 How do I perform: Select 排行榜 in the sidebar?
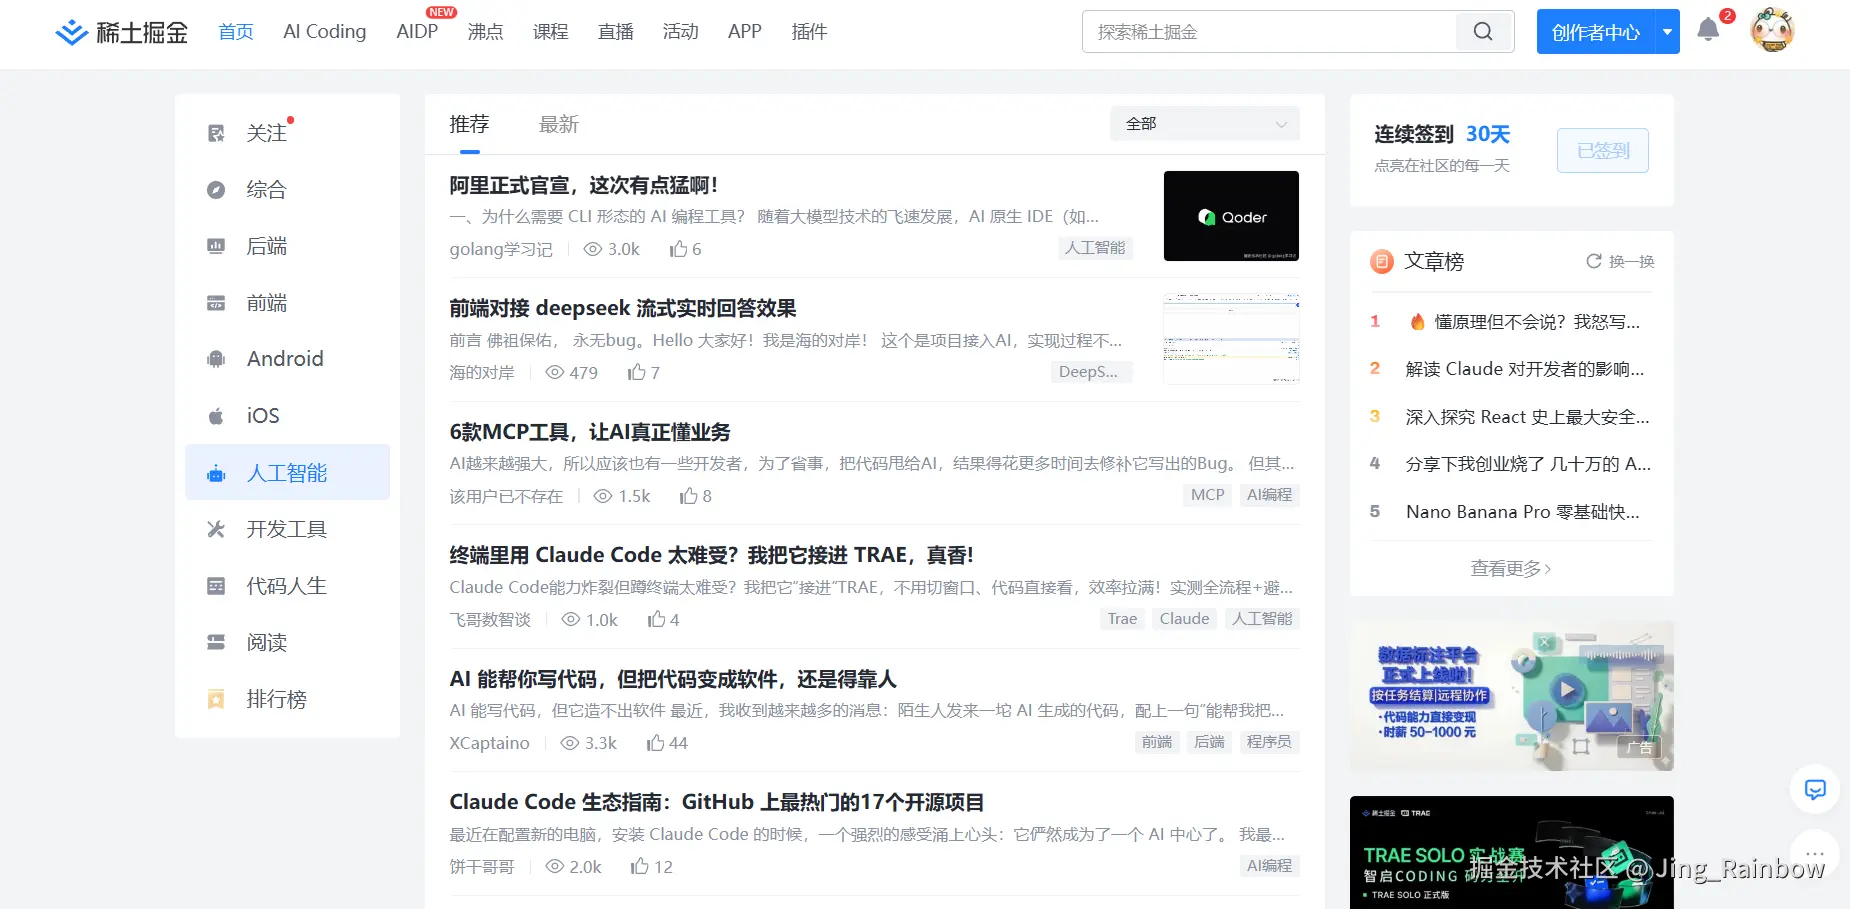click(x=276, y=699)
